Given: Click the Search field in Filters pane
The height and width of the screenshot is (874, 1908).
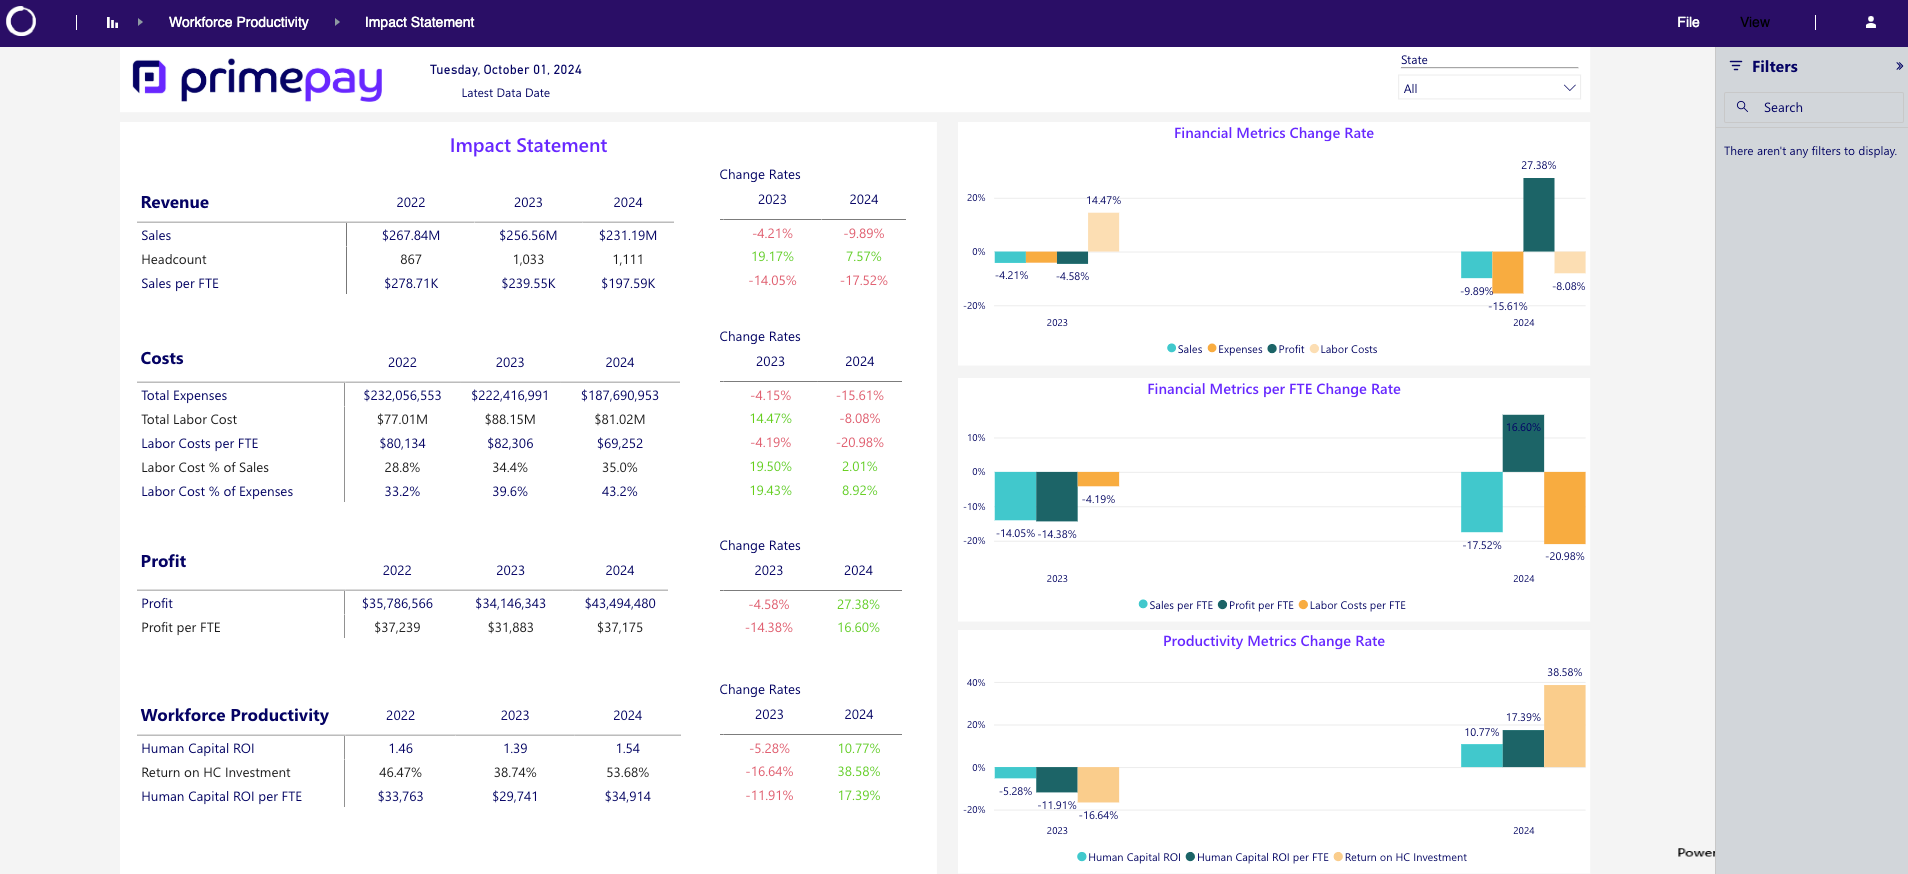Looking at the screenshot, I should [1814, 107].
